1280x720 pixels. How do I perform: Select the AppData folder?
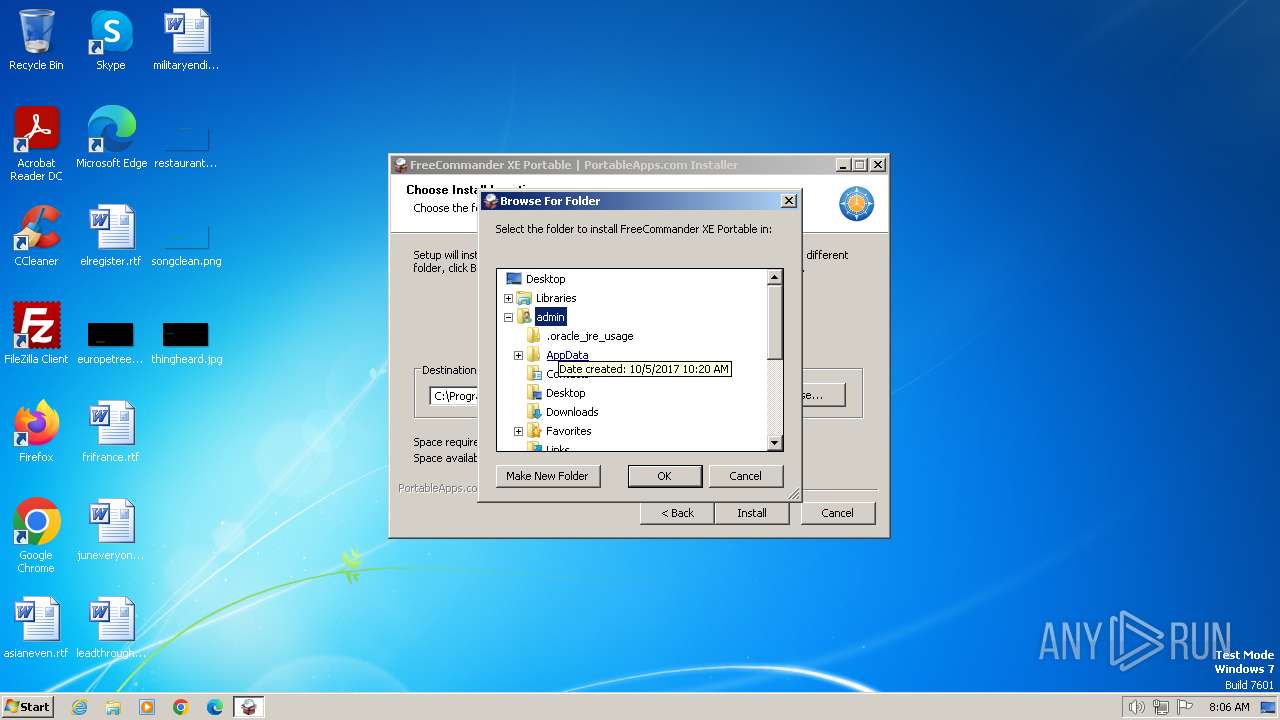coord(567,355)
